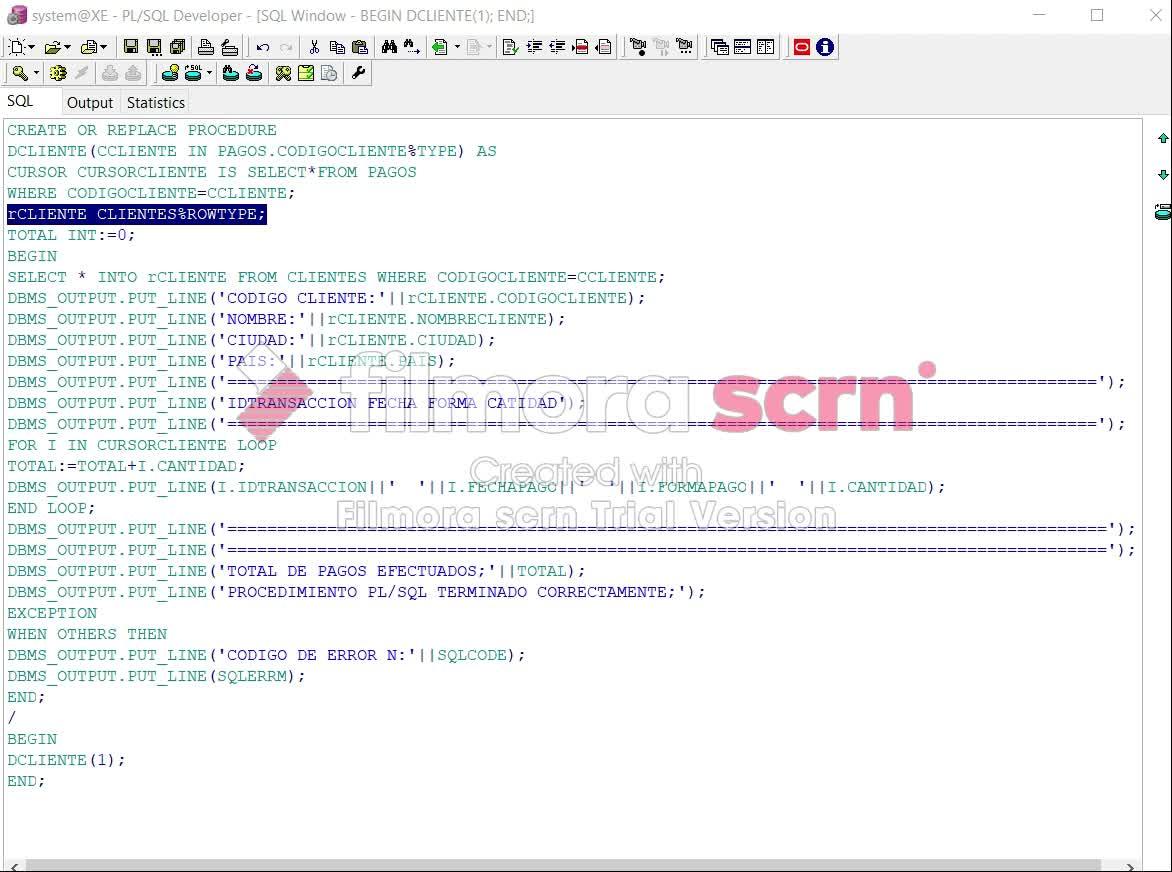Click the Undo arrow icon
Screen dimensions: 1172x872
pos(262,47)
